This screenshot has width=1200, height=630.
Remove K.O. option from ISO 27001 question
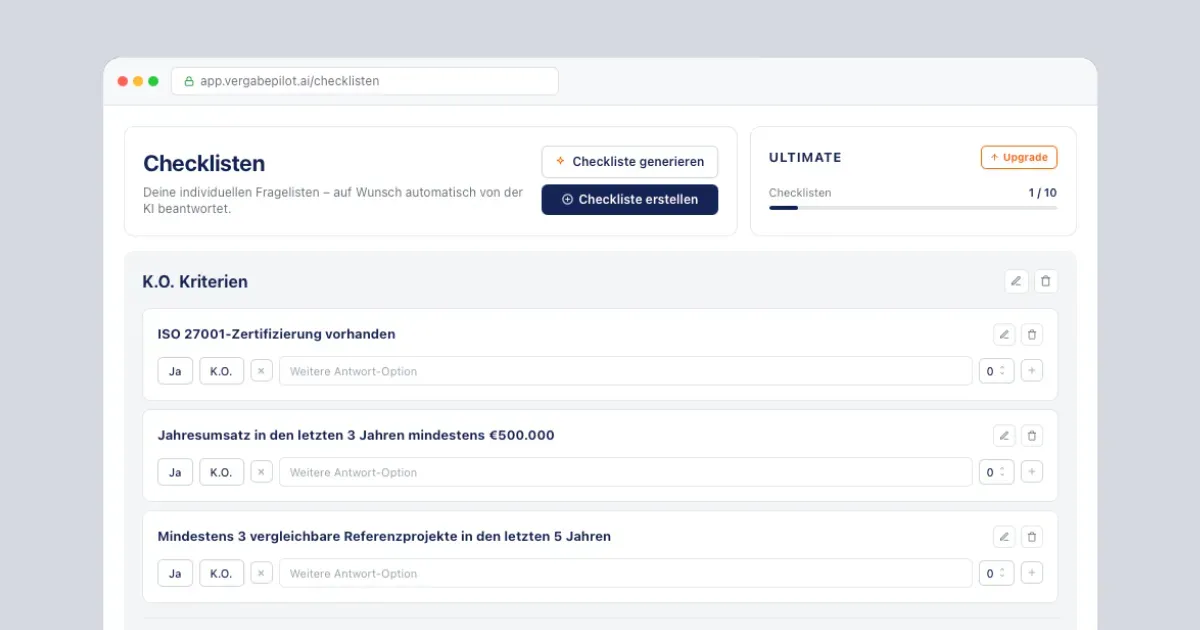[x=261, y=371]
